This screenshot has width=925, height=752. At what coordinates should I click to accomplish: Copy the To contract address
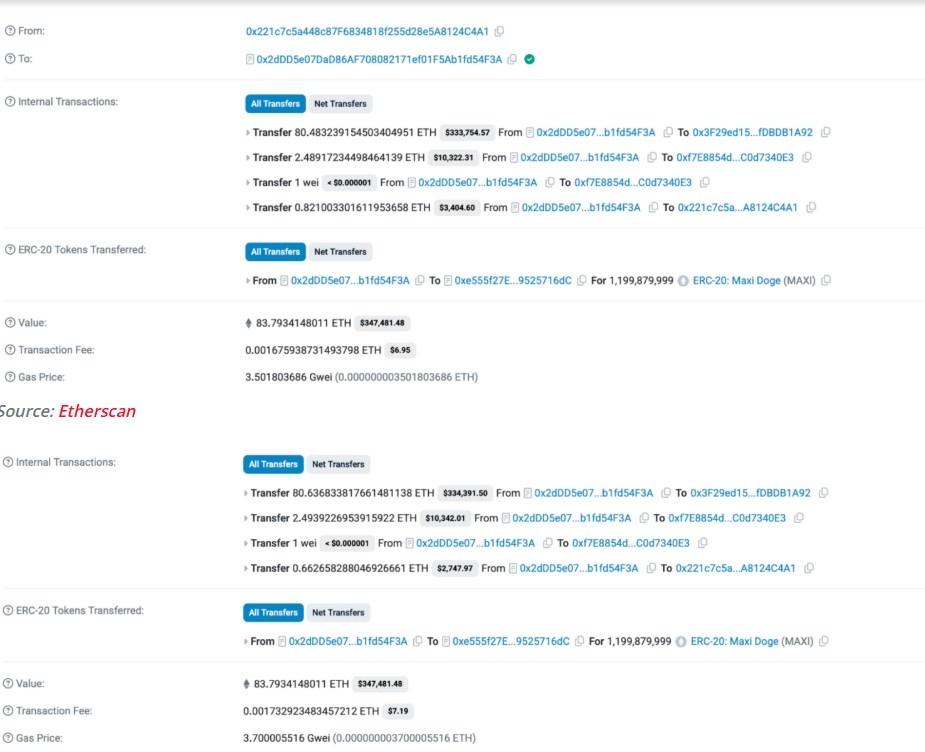click(512, 59)
